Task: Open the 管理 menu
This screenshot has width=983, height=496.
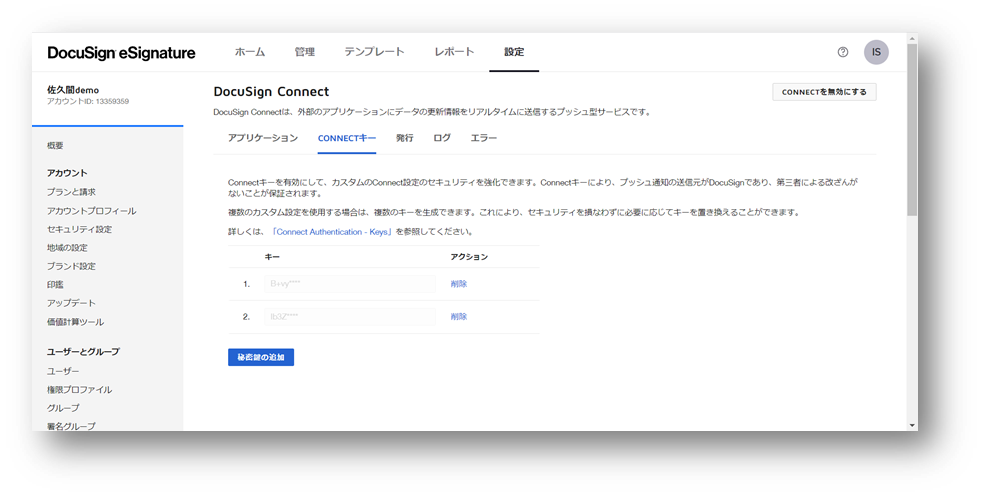Action: click(x=305, y=52)
